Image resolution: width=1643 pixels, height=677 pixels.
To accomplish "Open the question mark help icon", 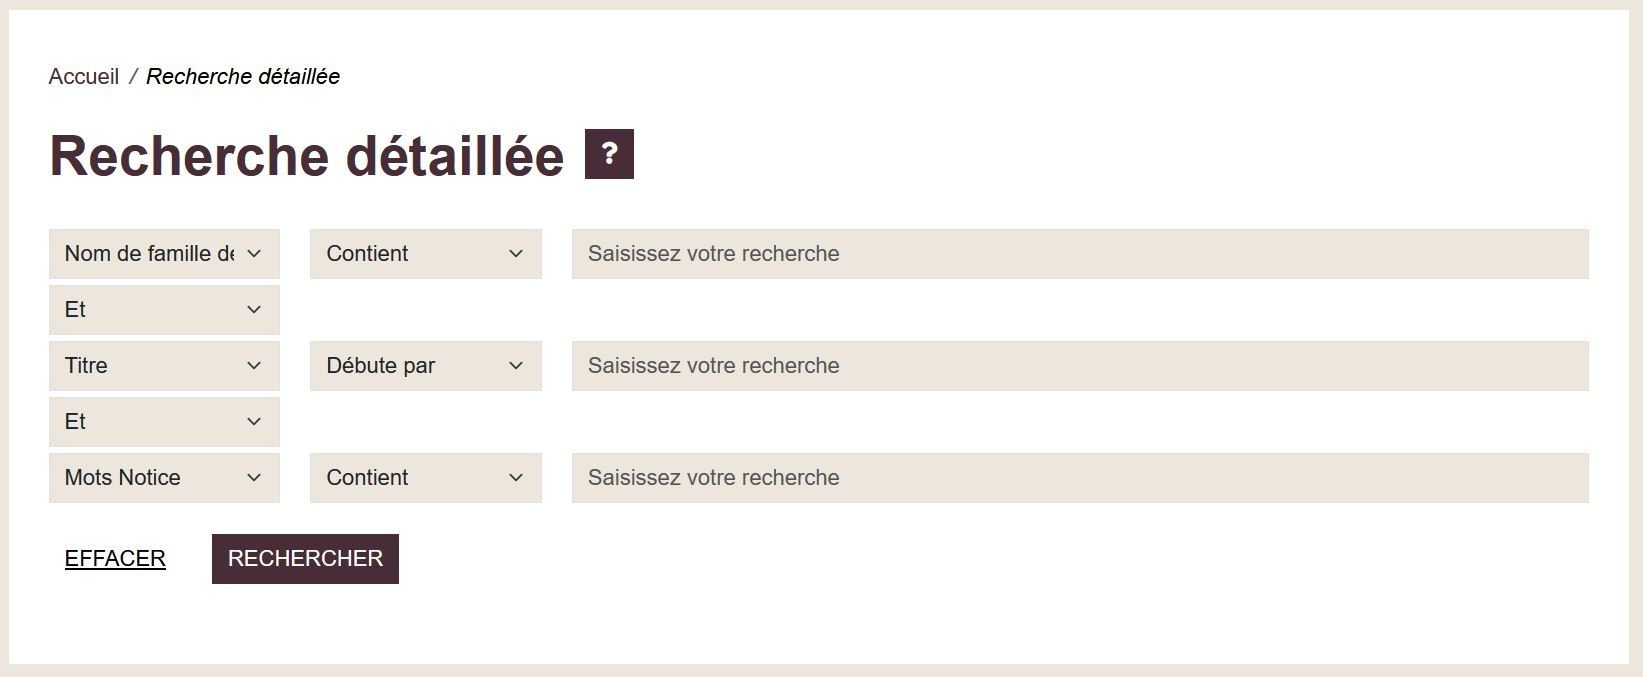I will pos(609,154).
